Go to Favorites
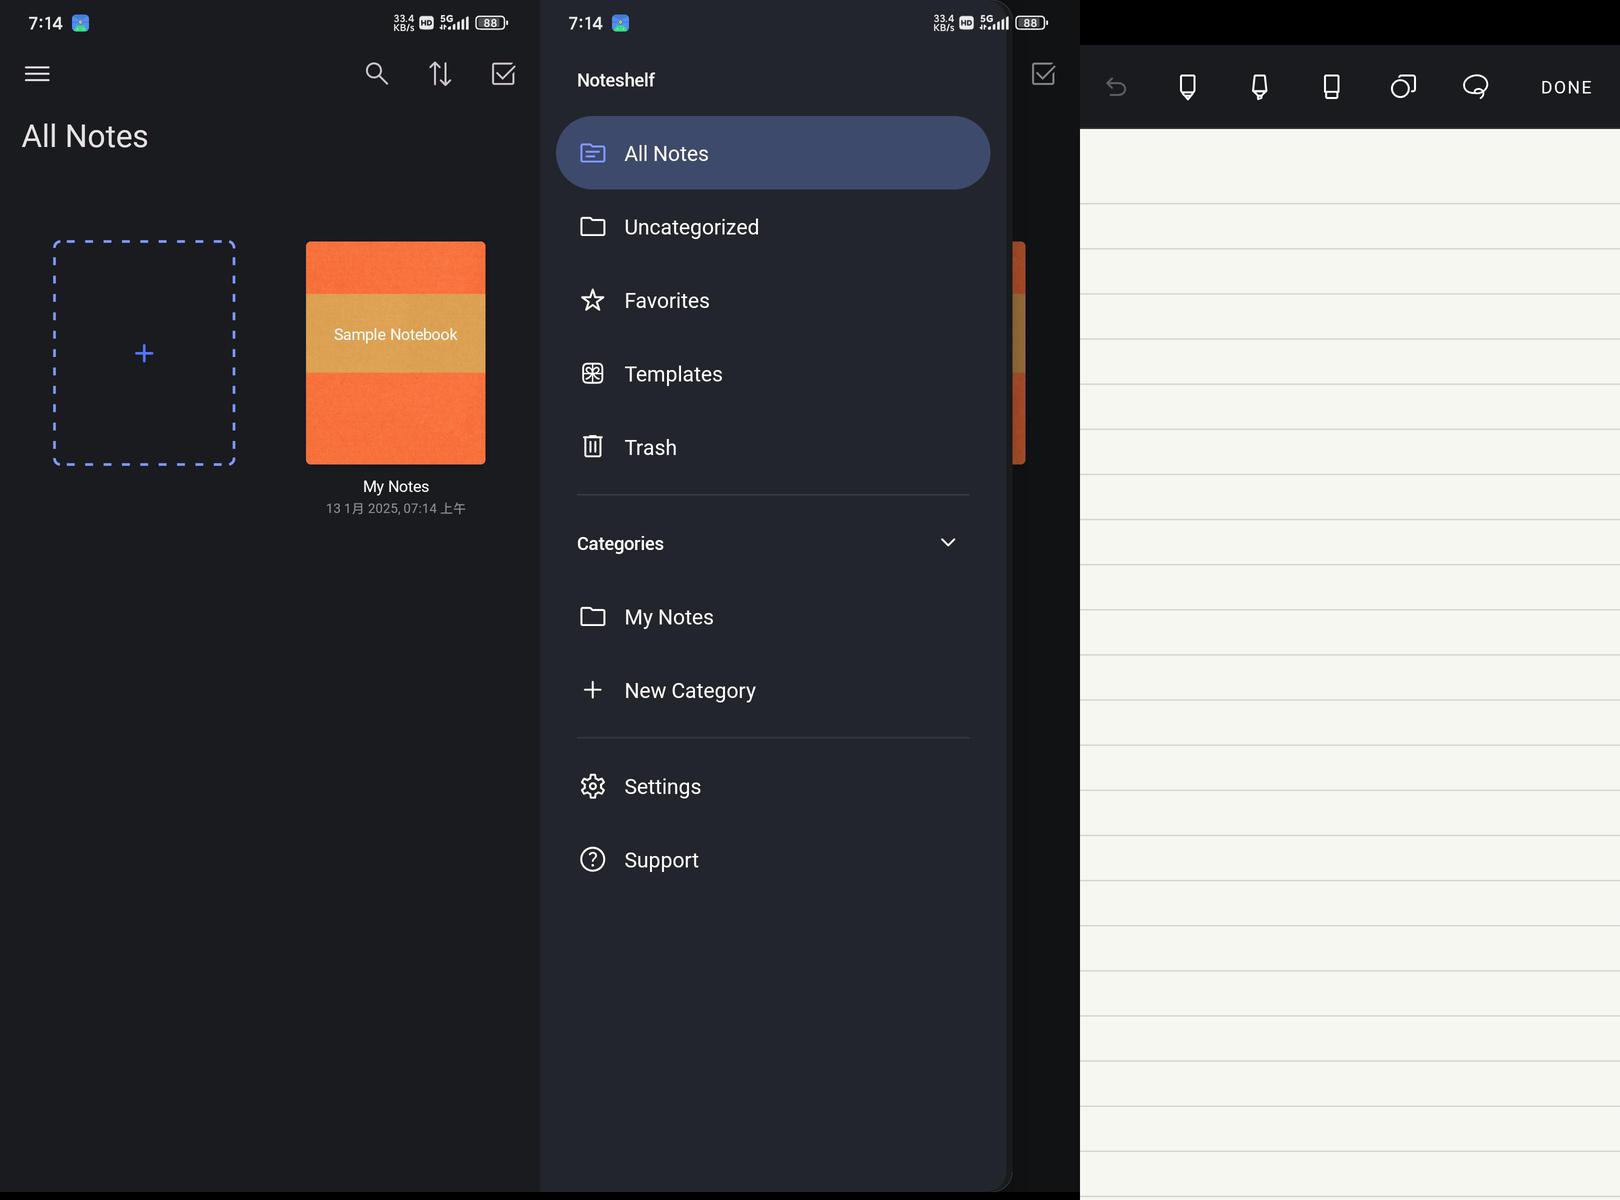 click(773, 300)
